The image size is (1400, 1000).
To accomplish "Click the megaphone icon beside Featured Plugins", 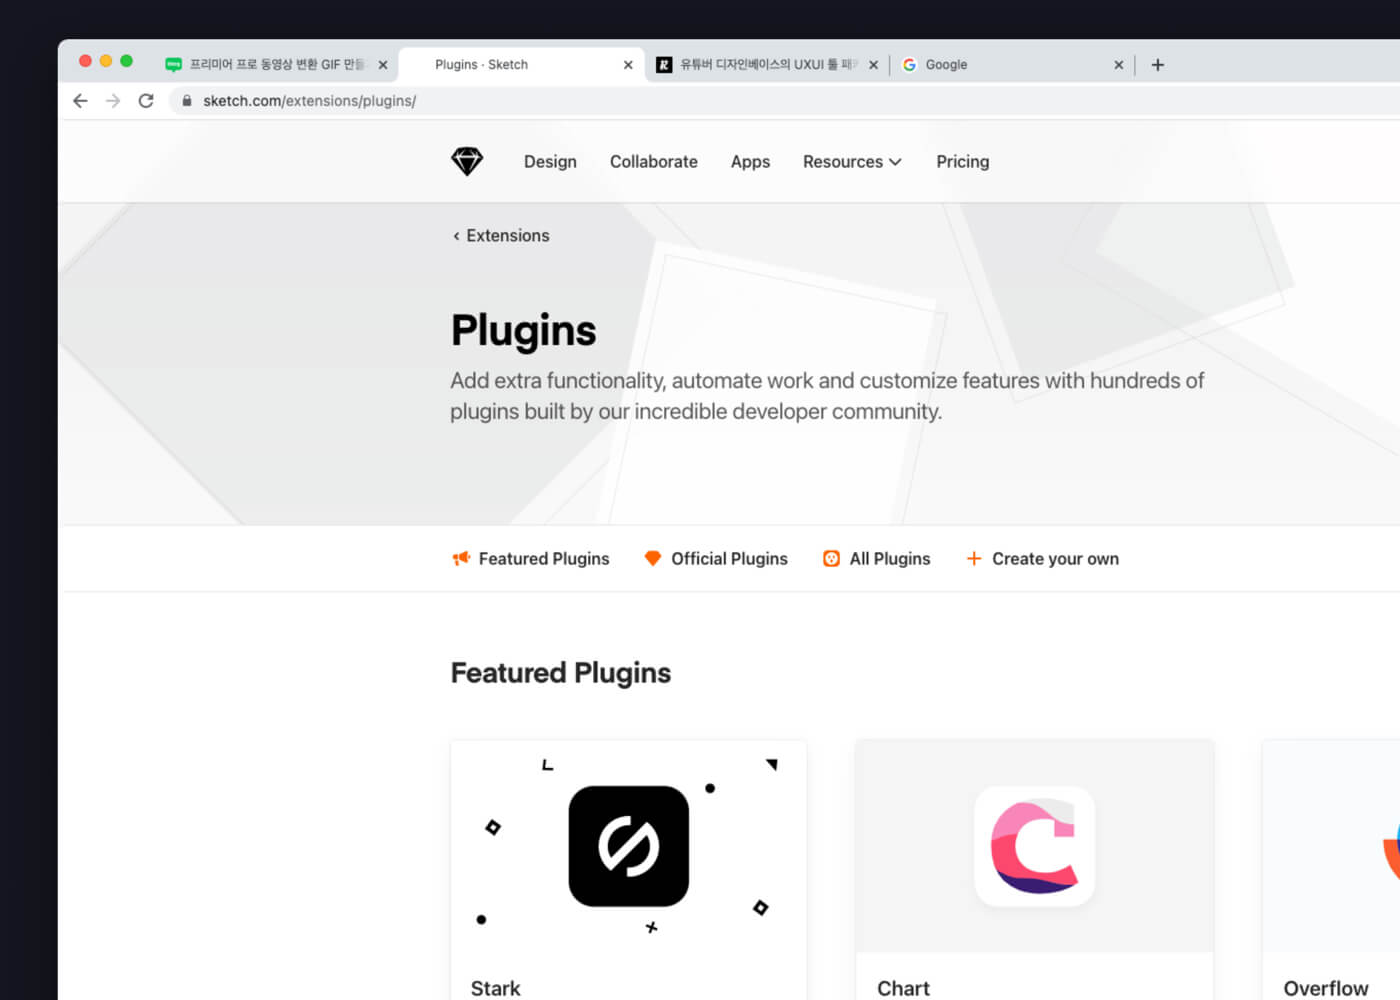I will pyautogui.click(x=461, y=559).
